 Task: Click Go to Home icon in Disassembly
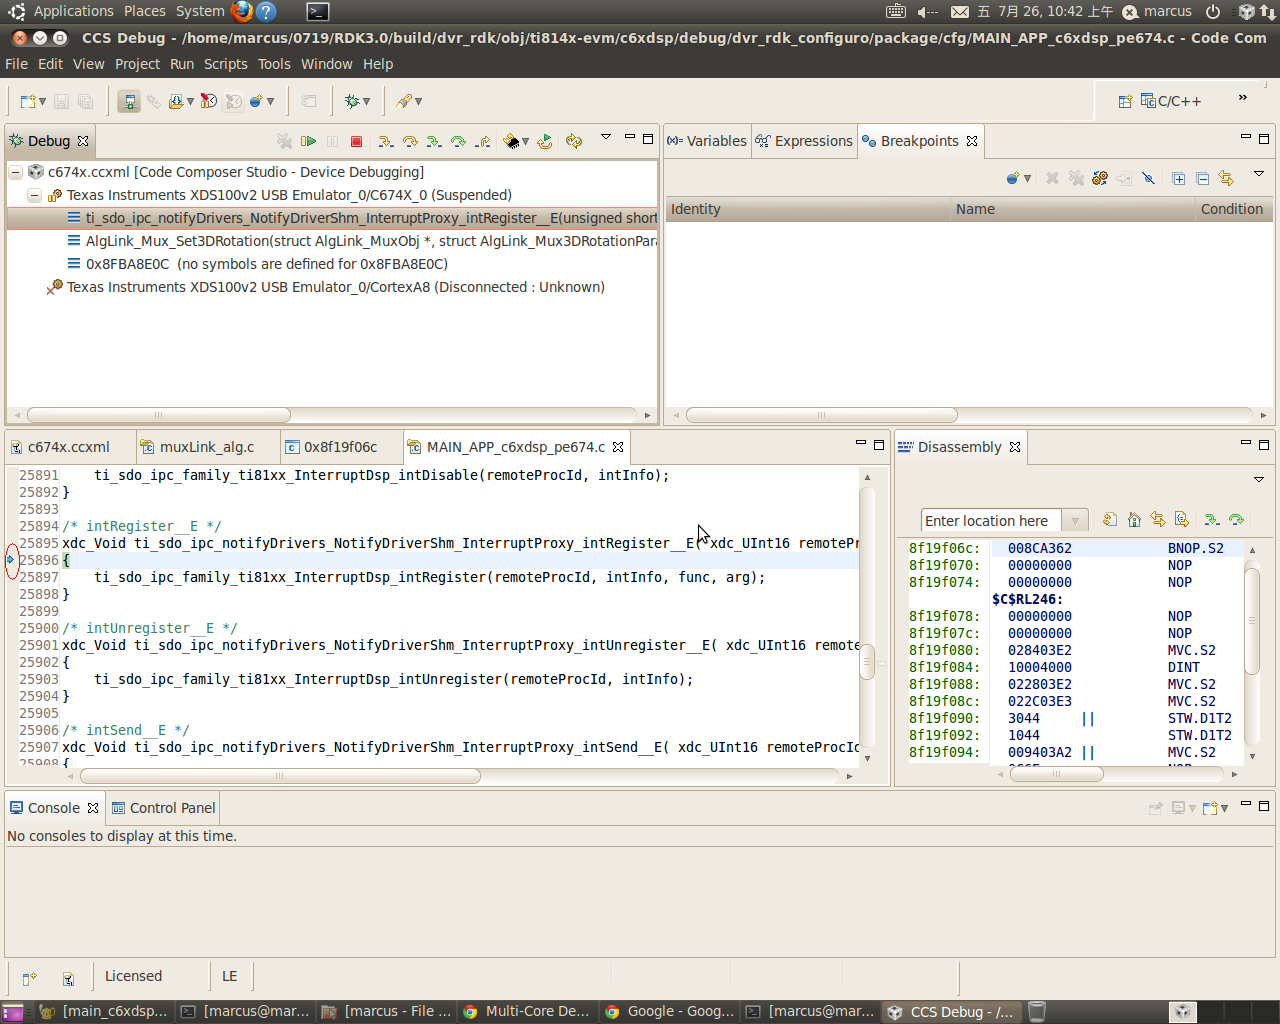[x=1134, y=519]
